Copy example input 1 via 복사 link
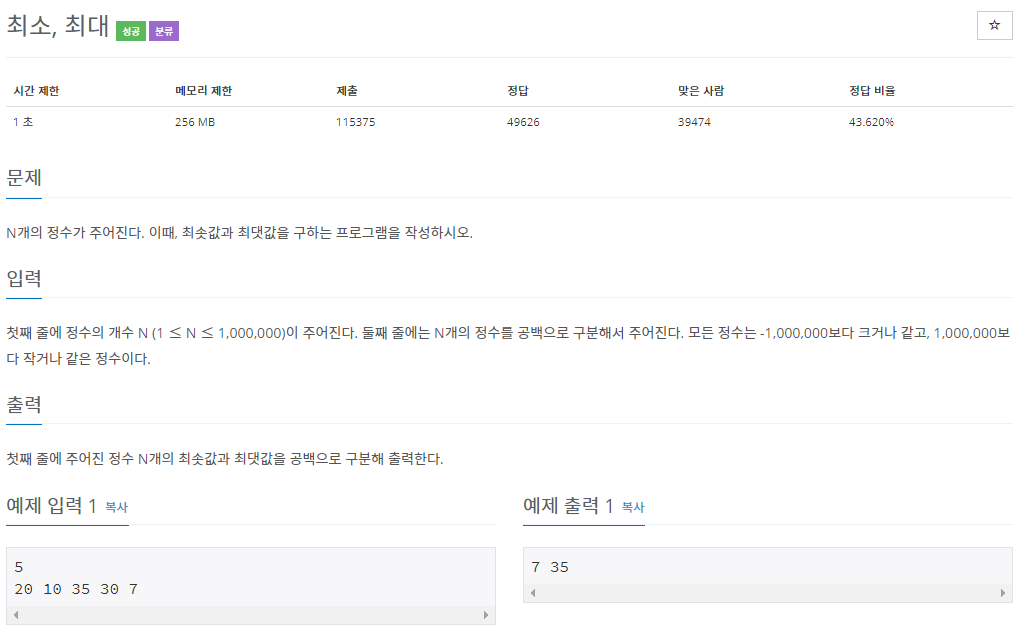The width and height of the screenshot is (1026, 636). point(116,507)
